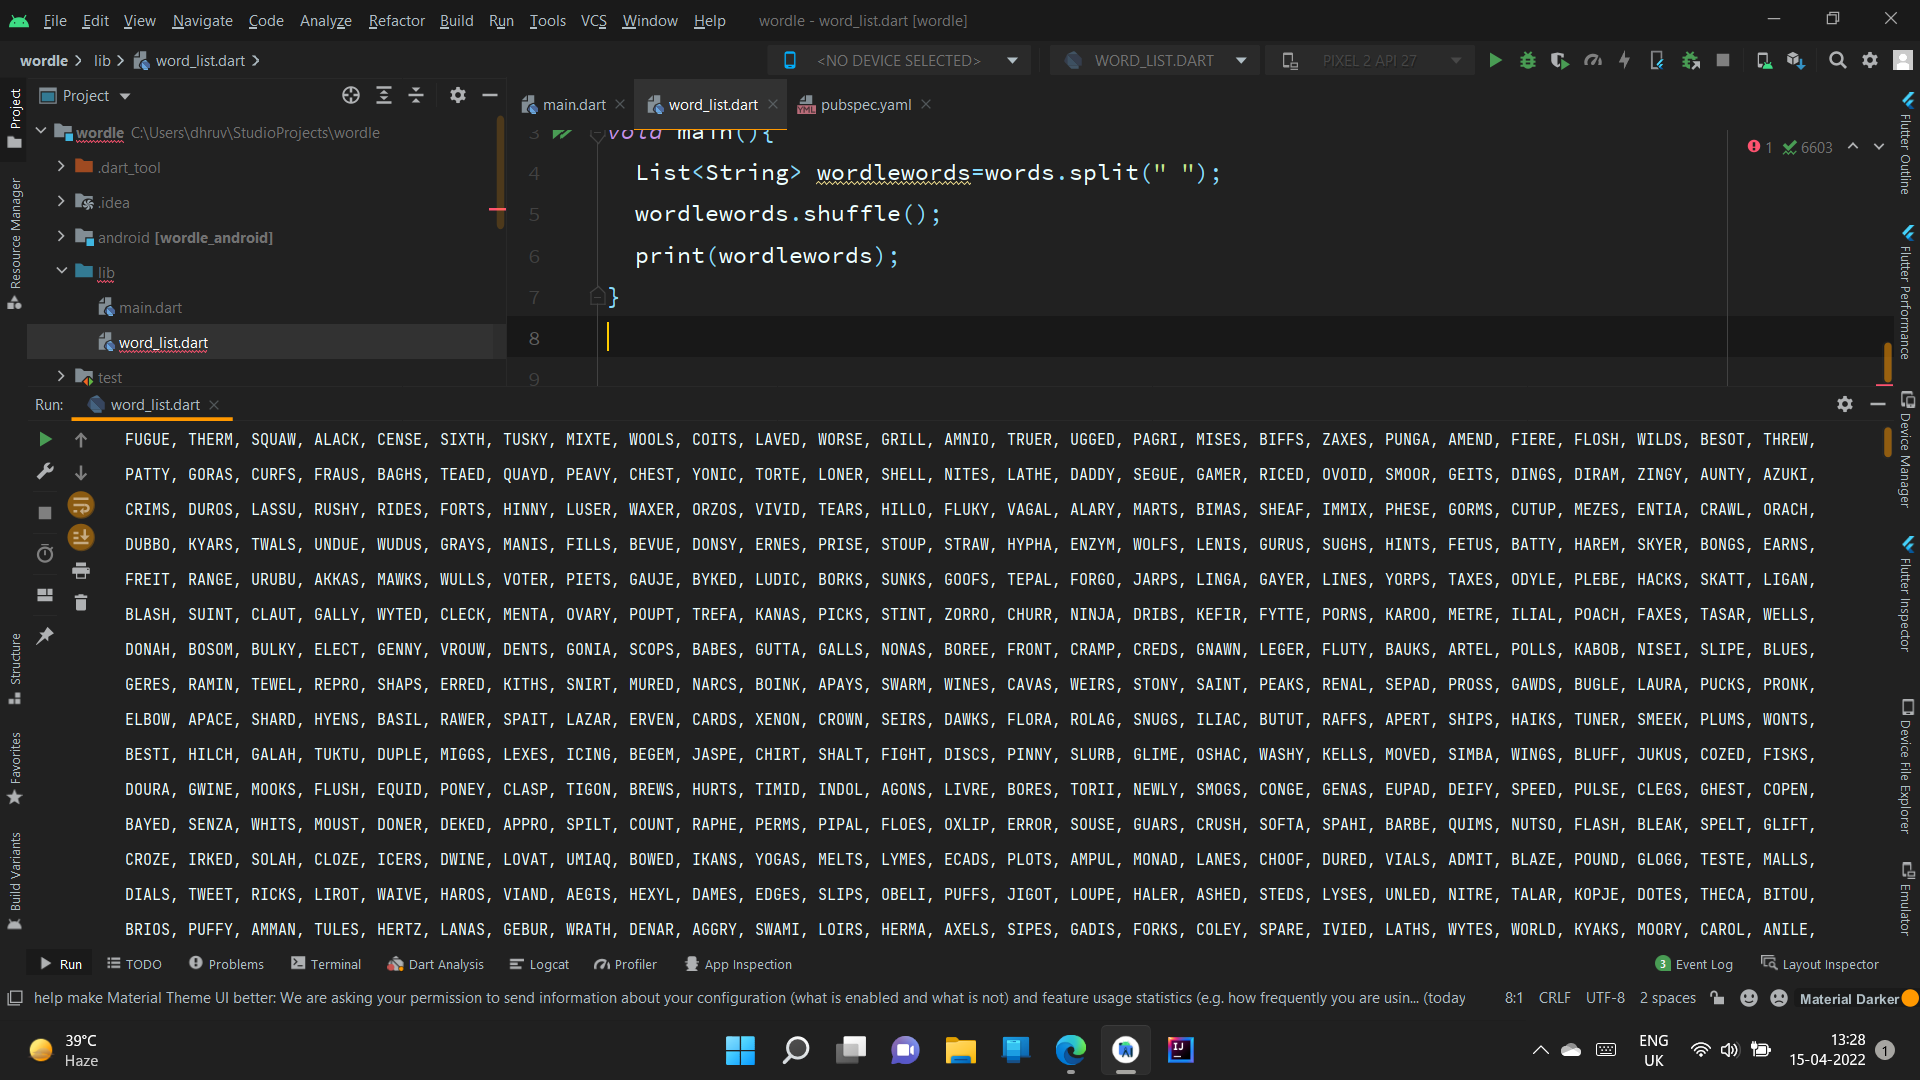Open Search Everywhere magnifier
This screenshot has width=1920, height=1080.
click(x=1837, y=61)
